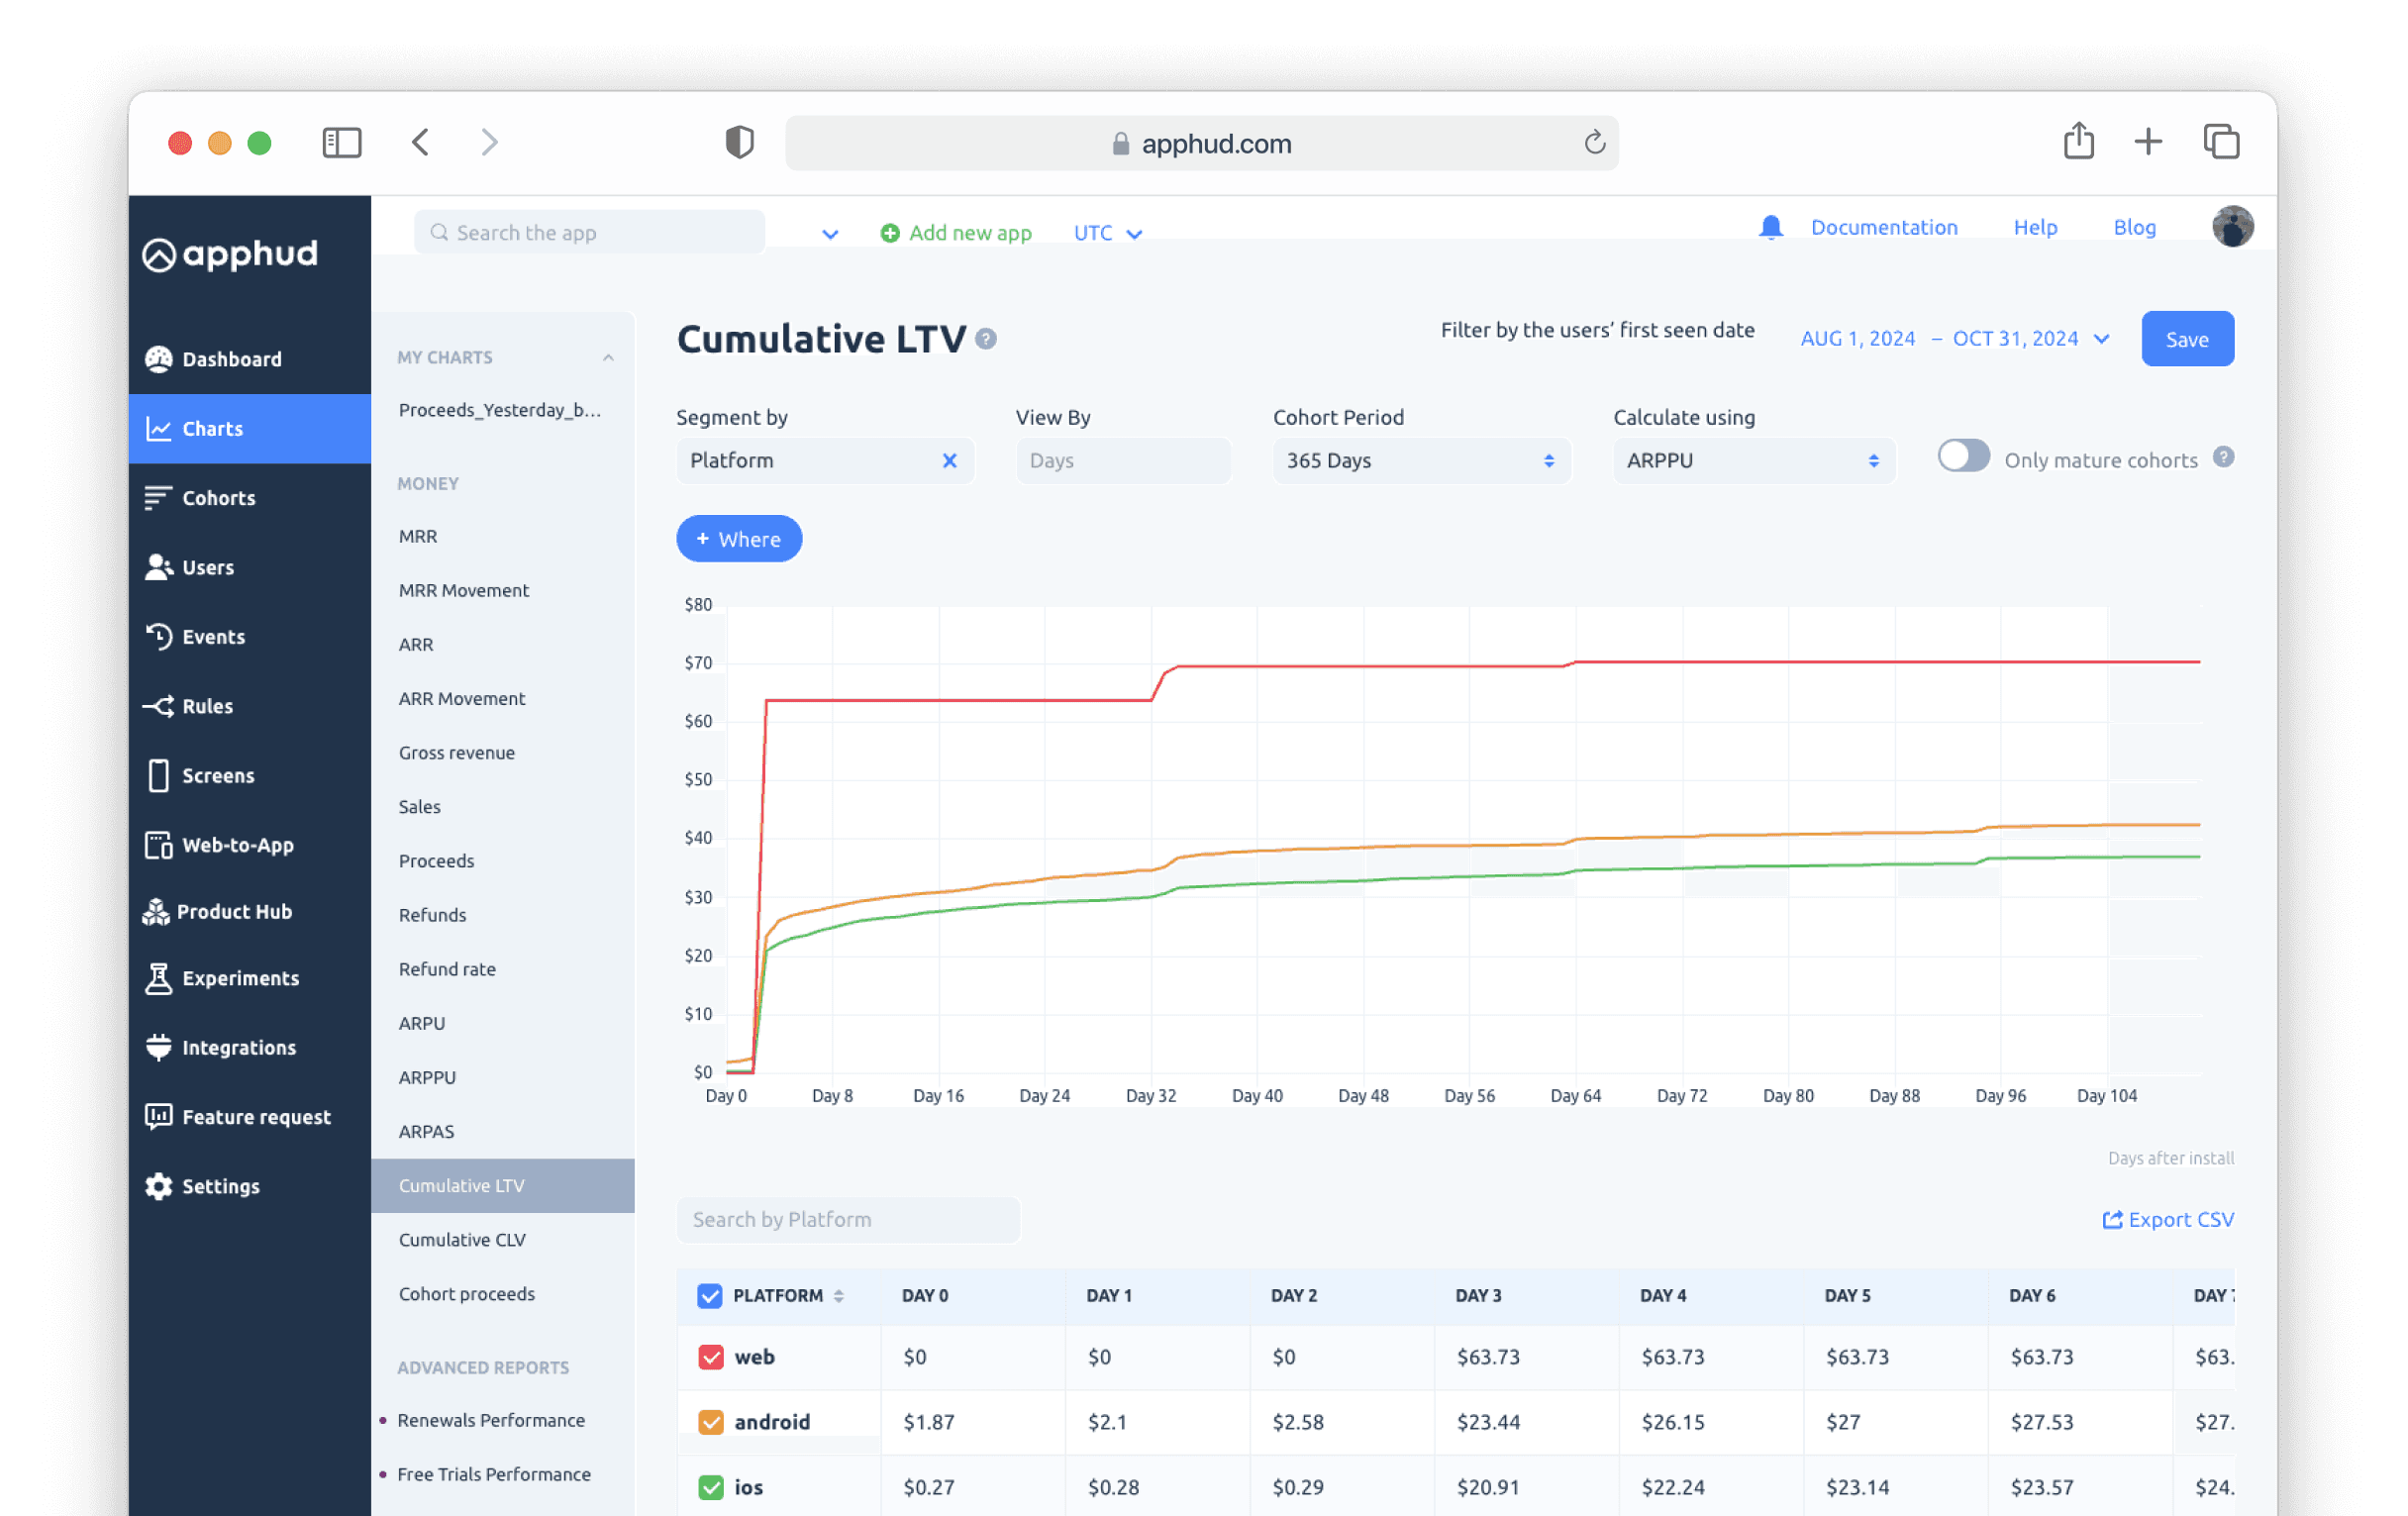Open the Calculate using ARPPU dropdown
The image size is (2408, 1516).
(x=1752, y=460)
